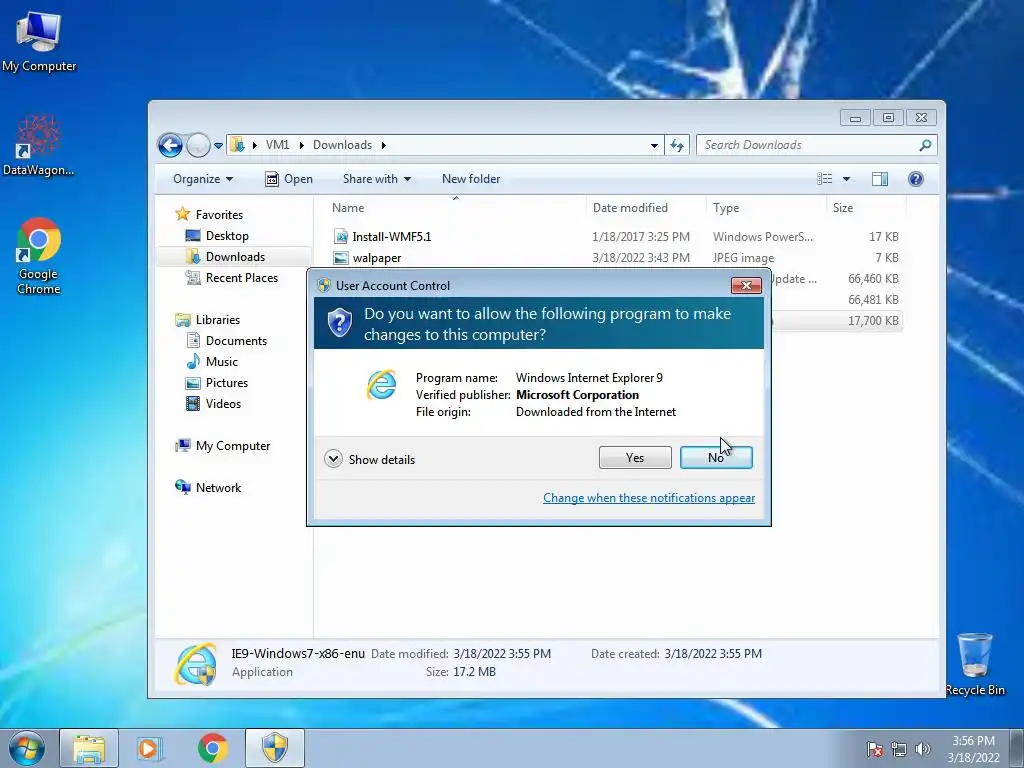This screenshot has height=768, width=1024.
Task: Click IE9 icon in details pane
Action: tap(195, 664)
